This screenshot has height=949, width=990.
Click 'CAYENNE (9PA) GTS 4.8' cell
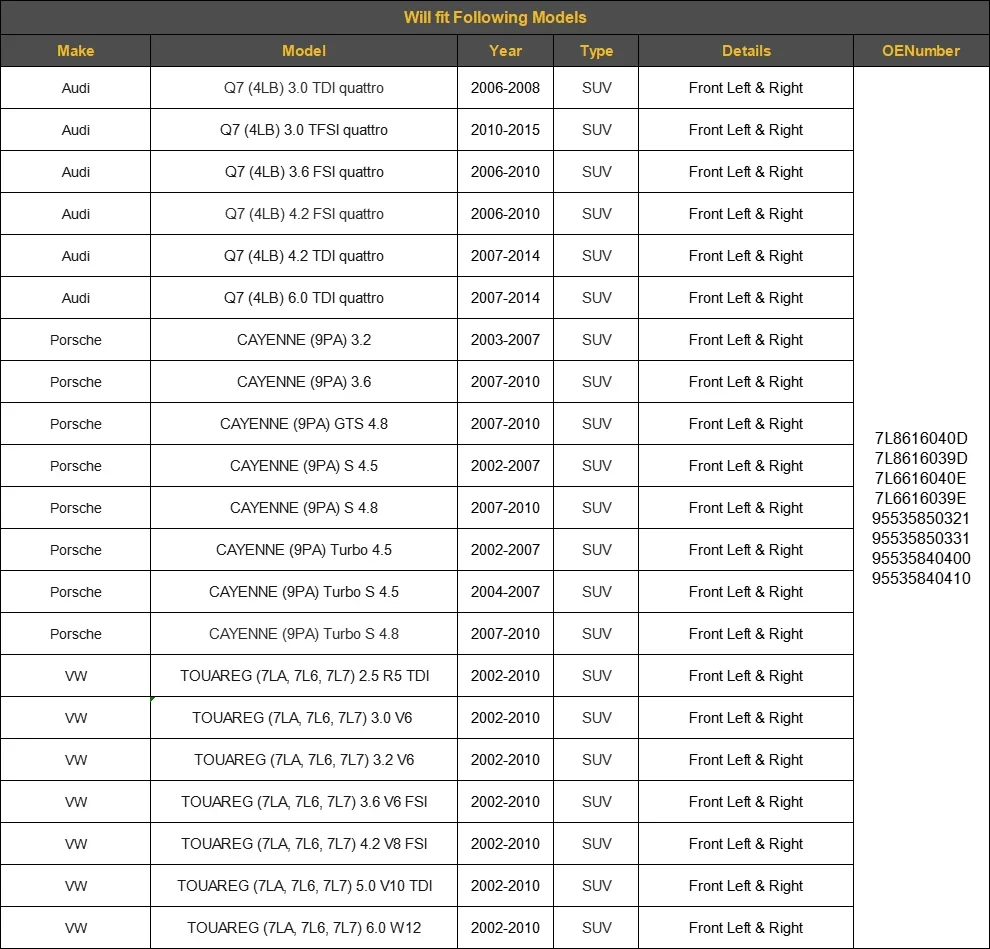tap(304, 424)
